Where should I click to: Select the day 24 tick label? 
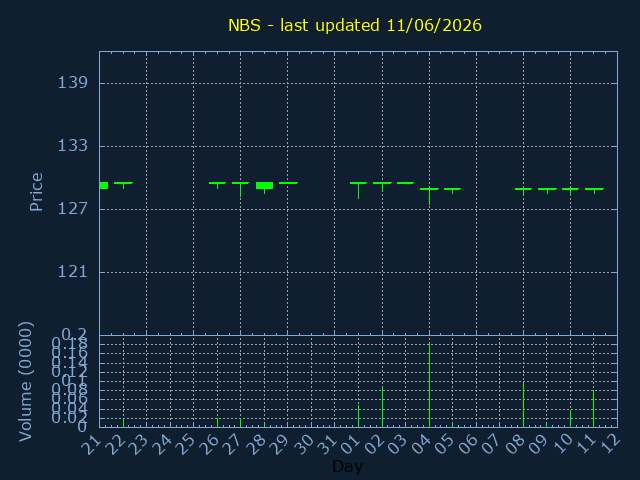tap(162, 444)
